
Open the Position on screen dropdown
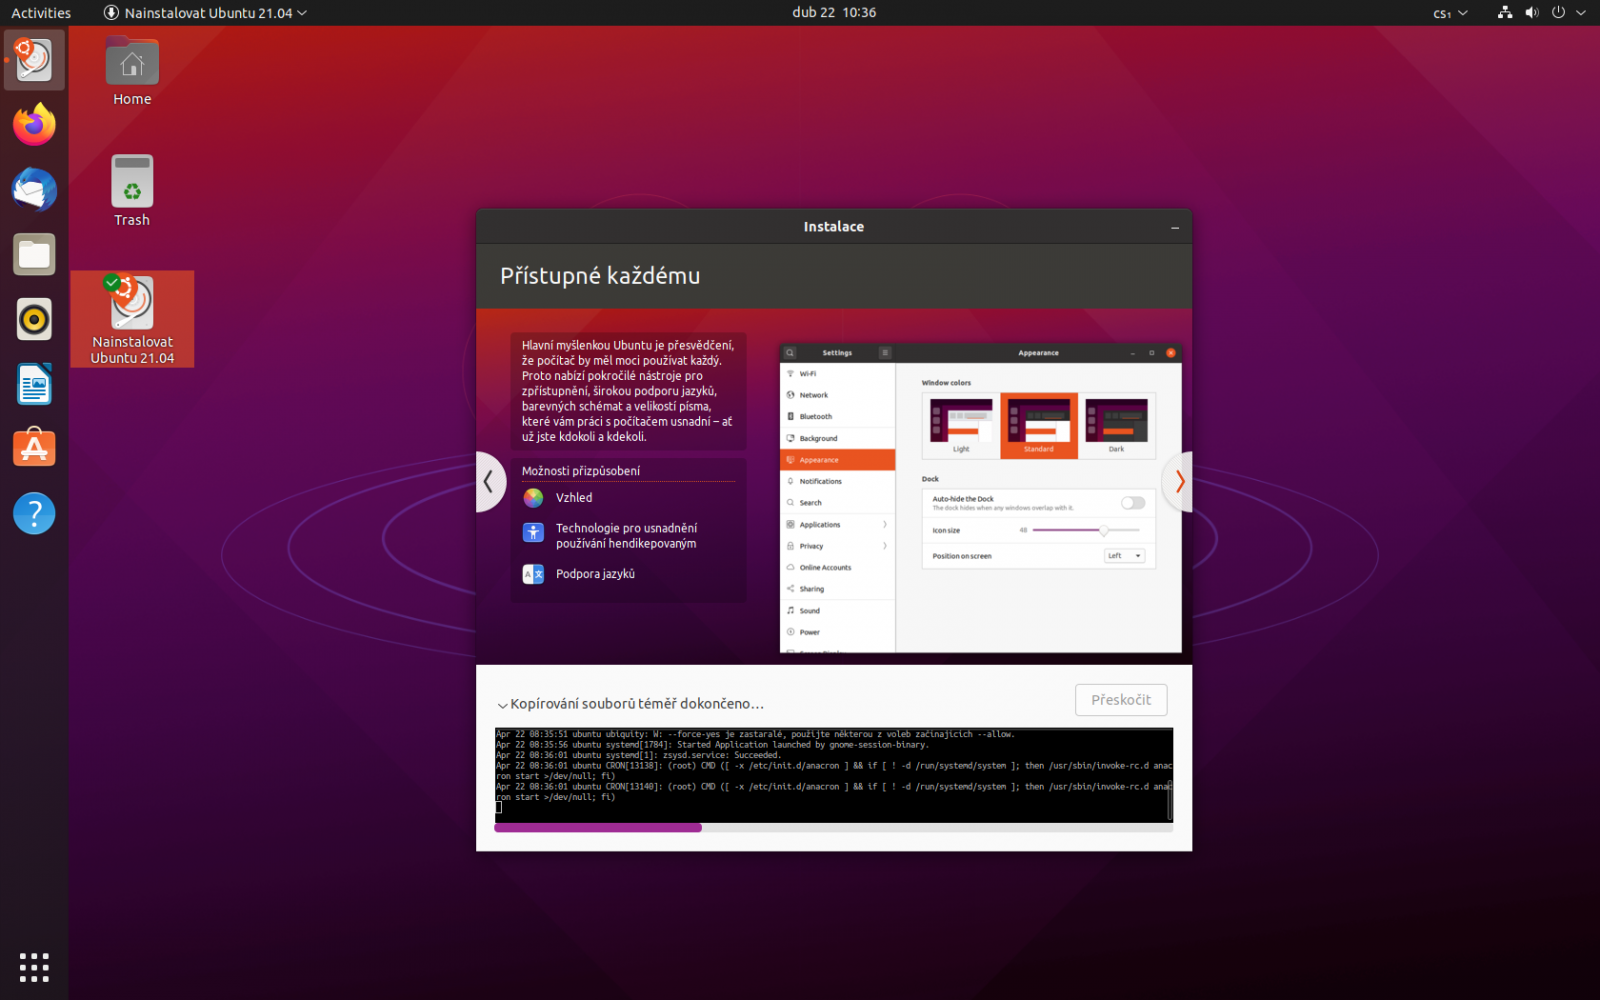click(x=1124, y=555)
